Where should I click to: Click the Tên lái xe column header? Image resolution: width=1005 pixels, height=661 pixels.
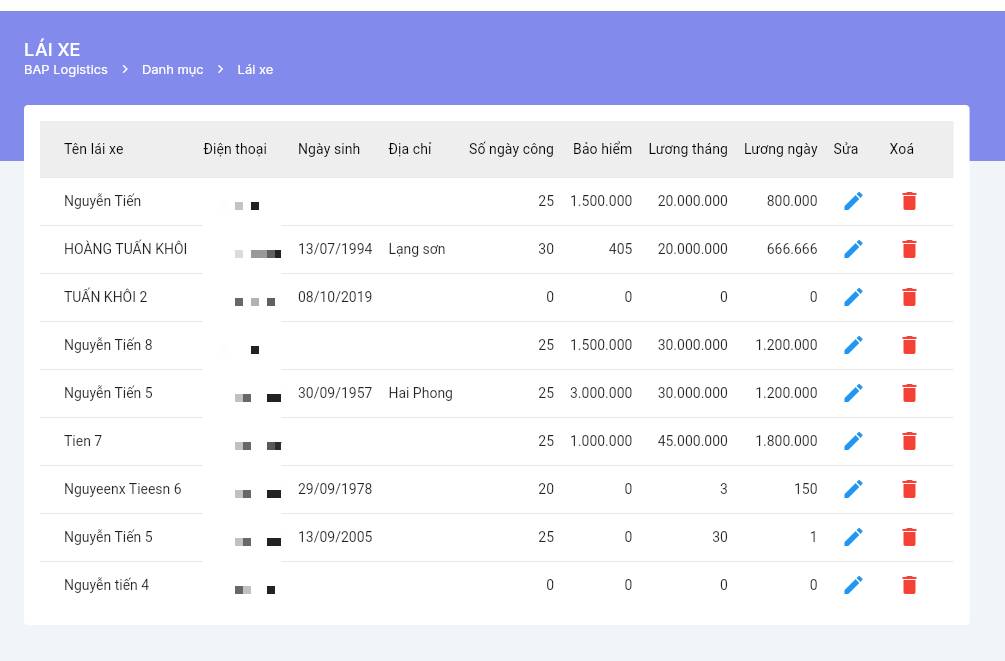click(94, 149)
